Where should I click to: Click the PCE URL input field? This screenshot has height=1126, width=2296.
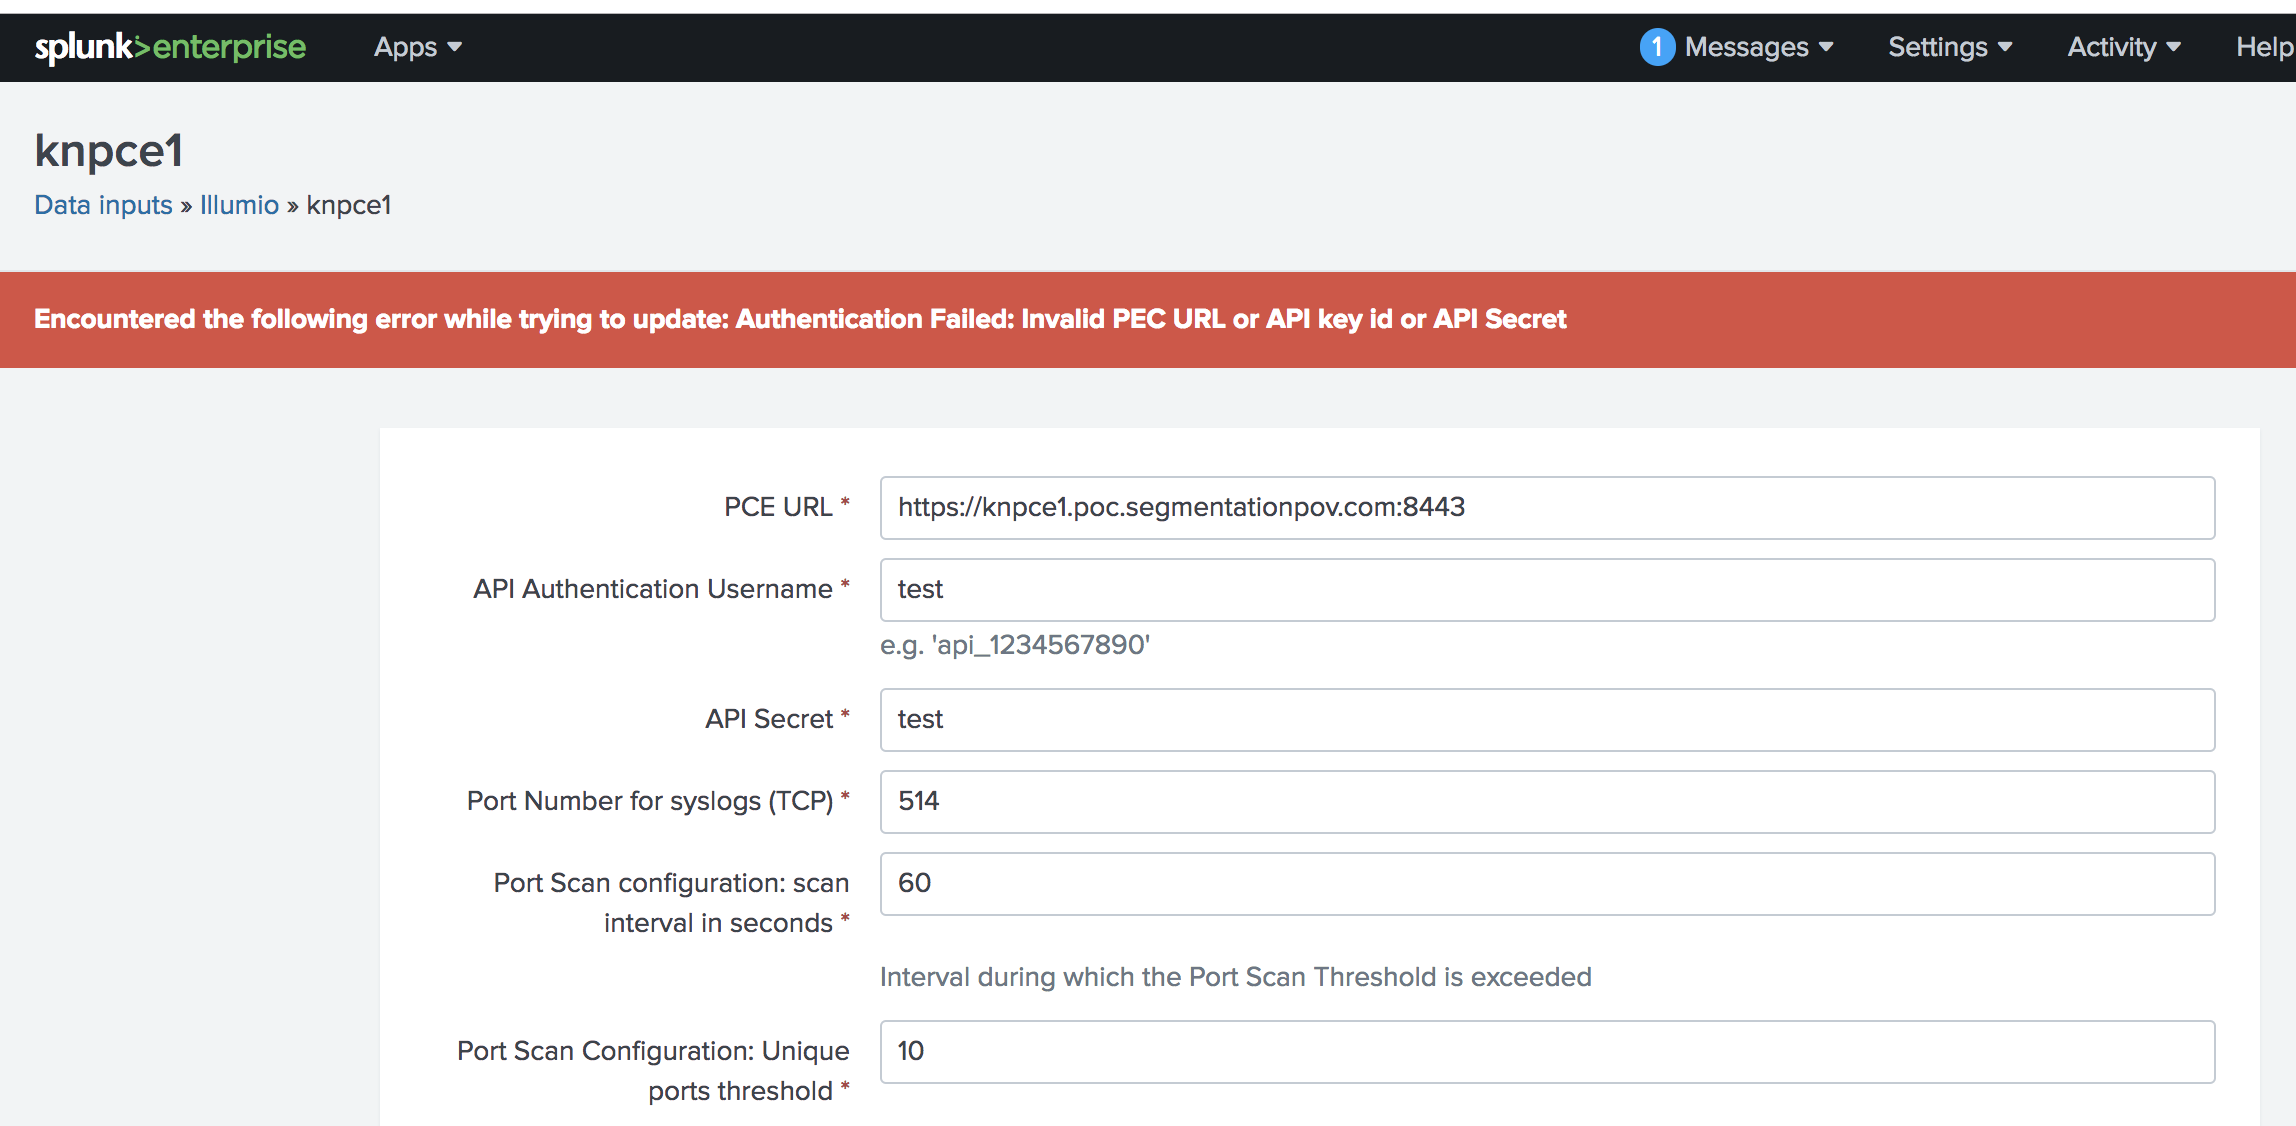click(x=1547, y=508)
